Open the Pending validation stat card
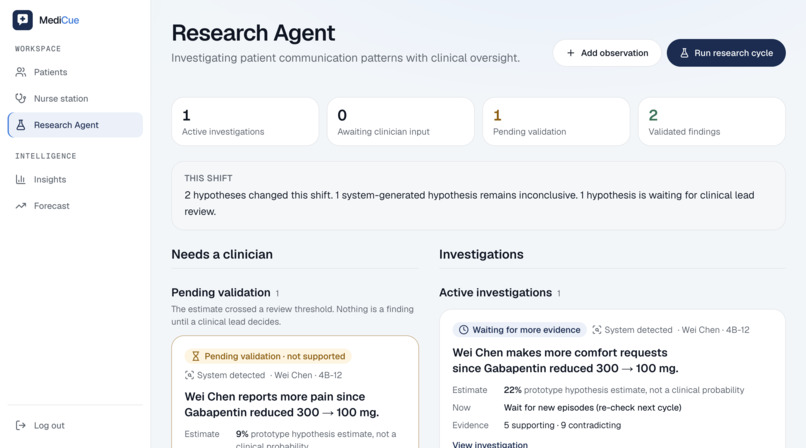The width and height of the screenshot is (806, 448). tap(556, 122)
